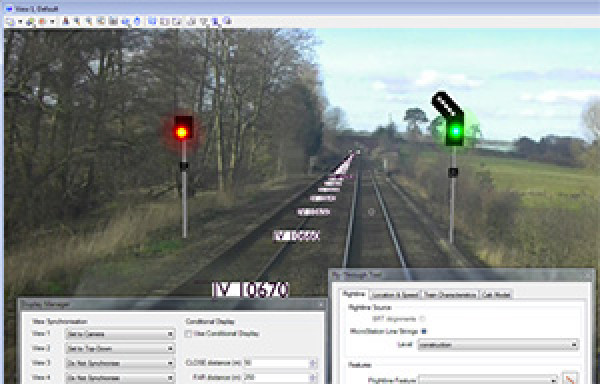Open the View 1 'Set to Camera' dropdown

coord(120,334)
